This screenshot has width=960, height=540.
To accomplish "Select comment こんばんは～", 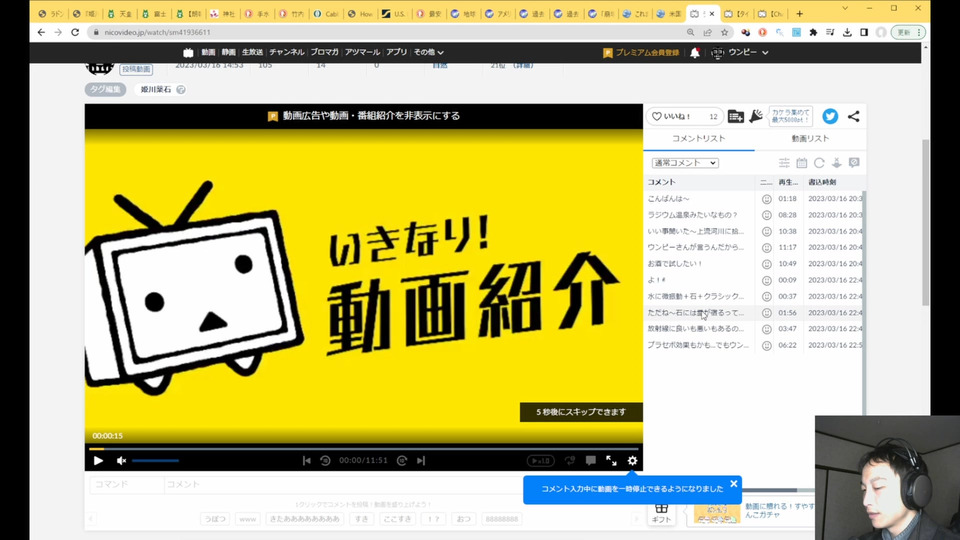I will [669, 198].
